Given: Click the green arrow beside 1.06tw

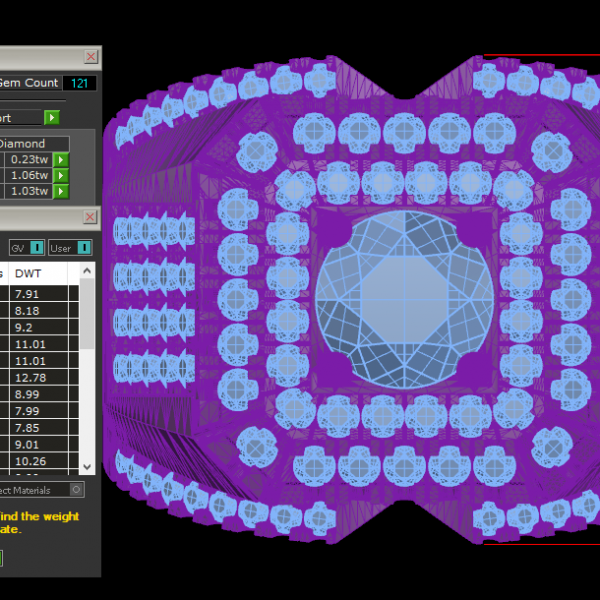Looking at the screenshot, I should [61, 176].
